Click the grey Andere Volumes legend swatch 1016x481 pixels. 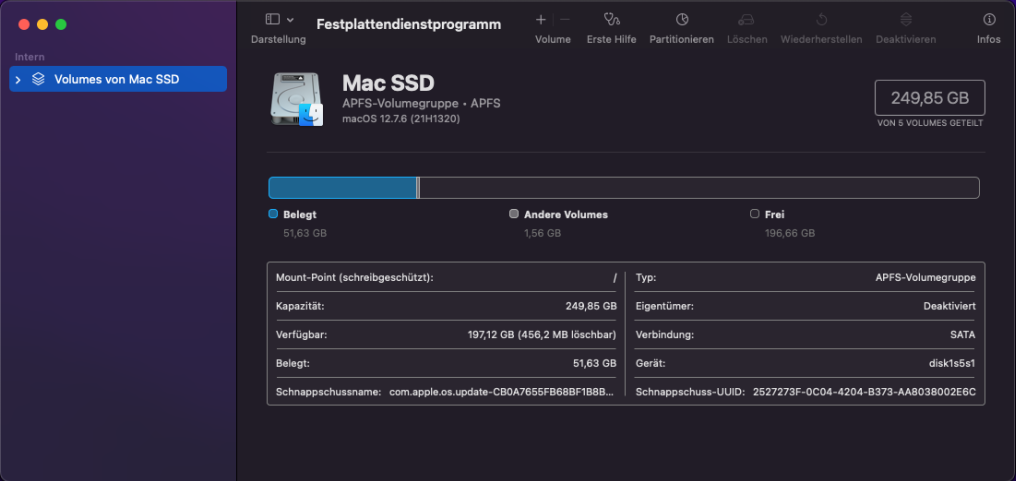tap(514, 214)
